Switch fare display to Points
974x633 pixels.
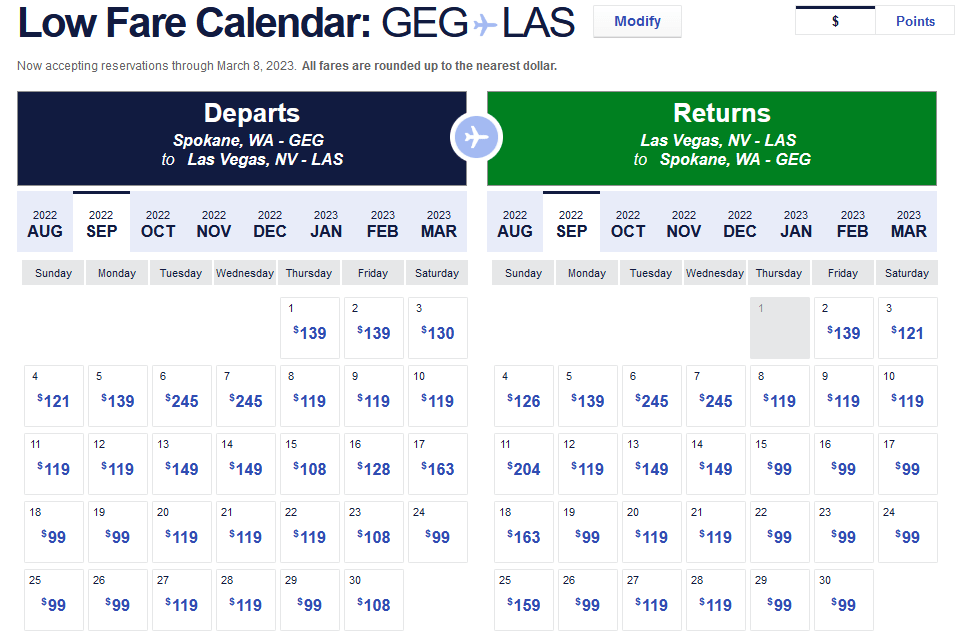pyautogui.click(x=915, y=21)
